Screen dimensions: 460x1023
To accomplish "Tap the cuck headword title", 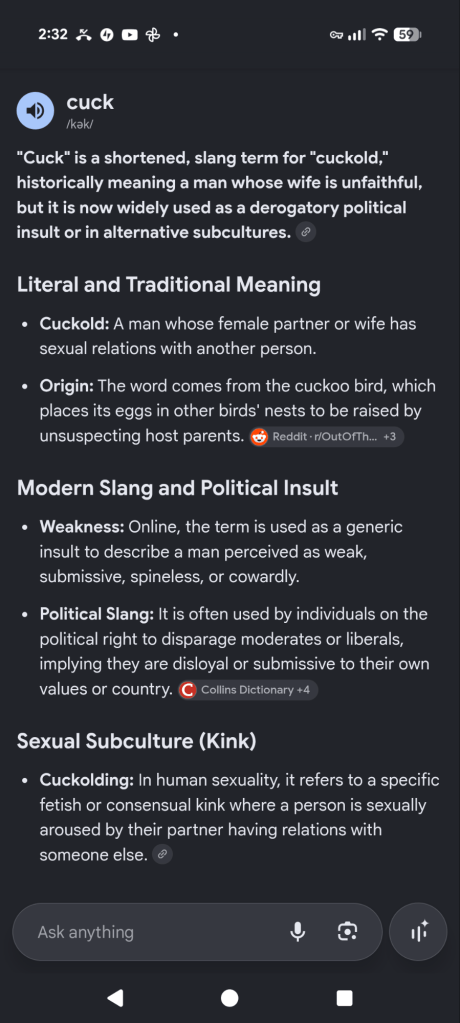I will (x=90, y=102).
